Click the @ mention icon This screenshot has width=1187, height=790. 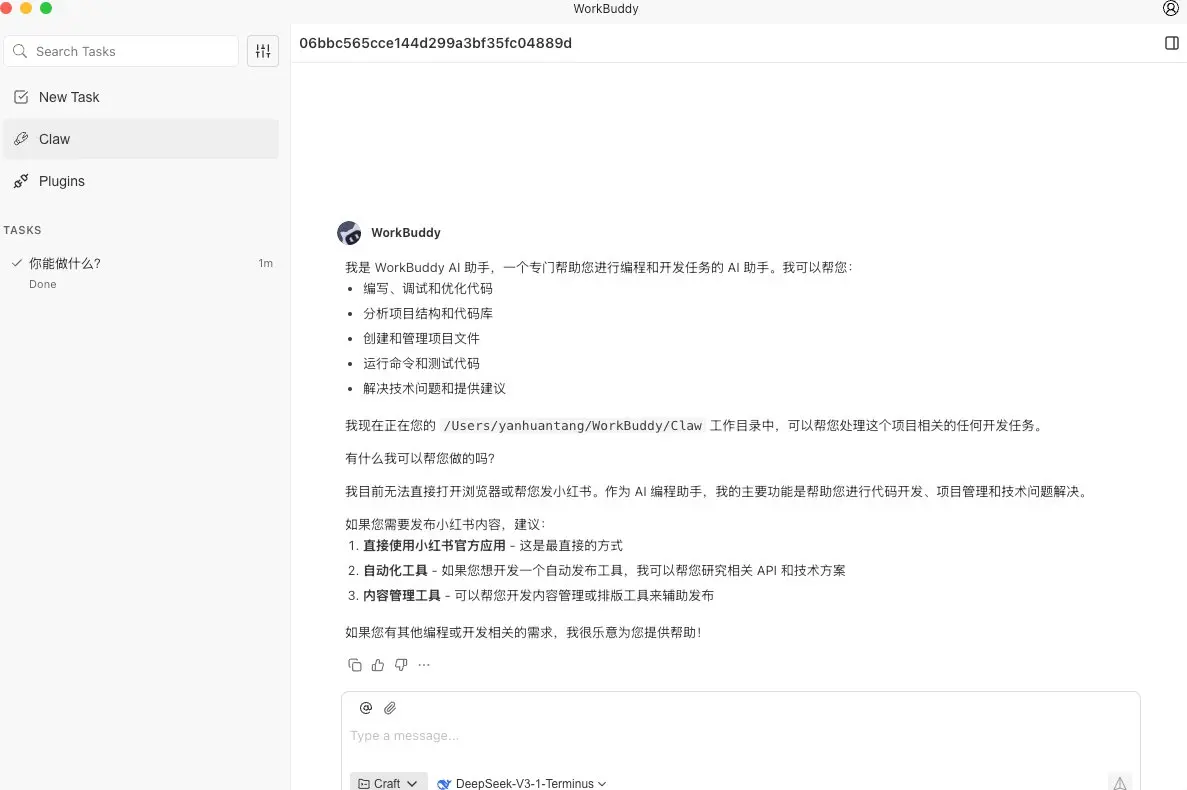366,708
